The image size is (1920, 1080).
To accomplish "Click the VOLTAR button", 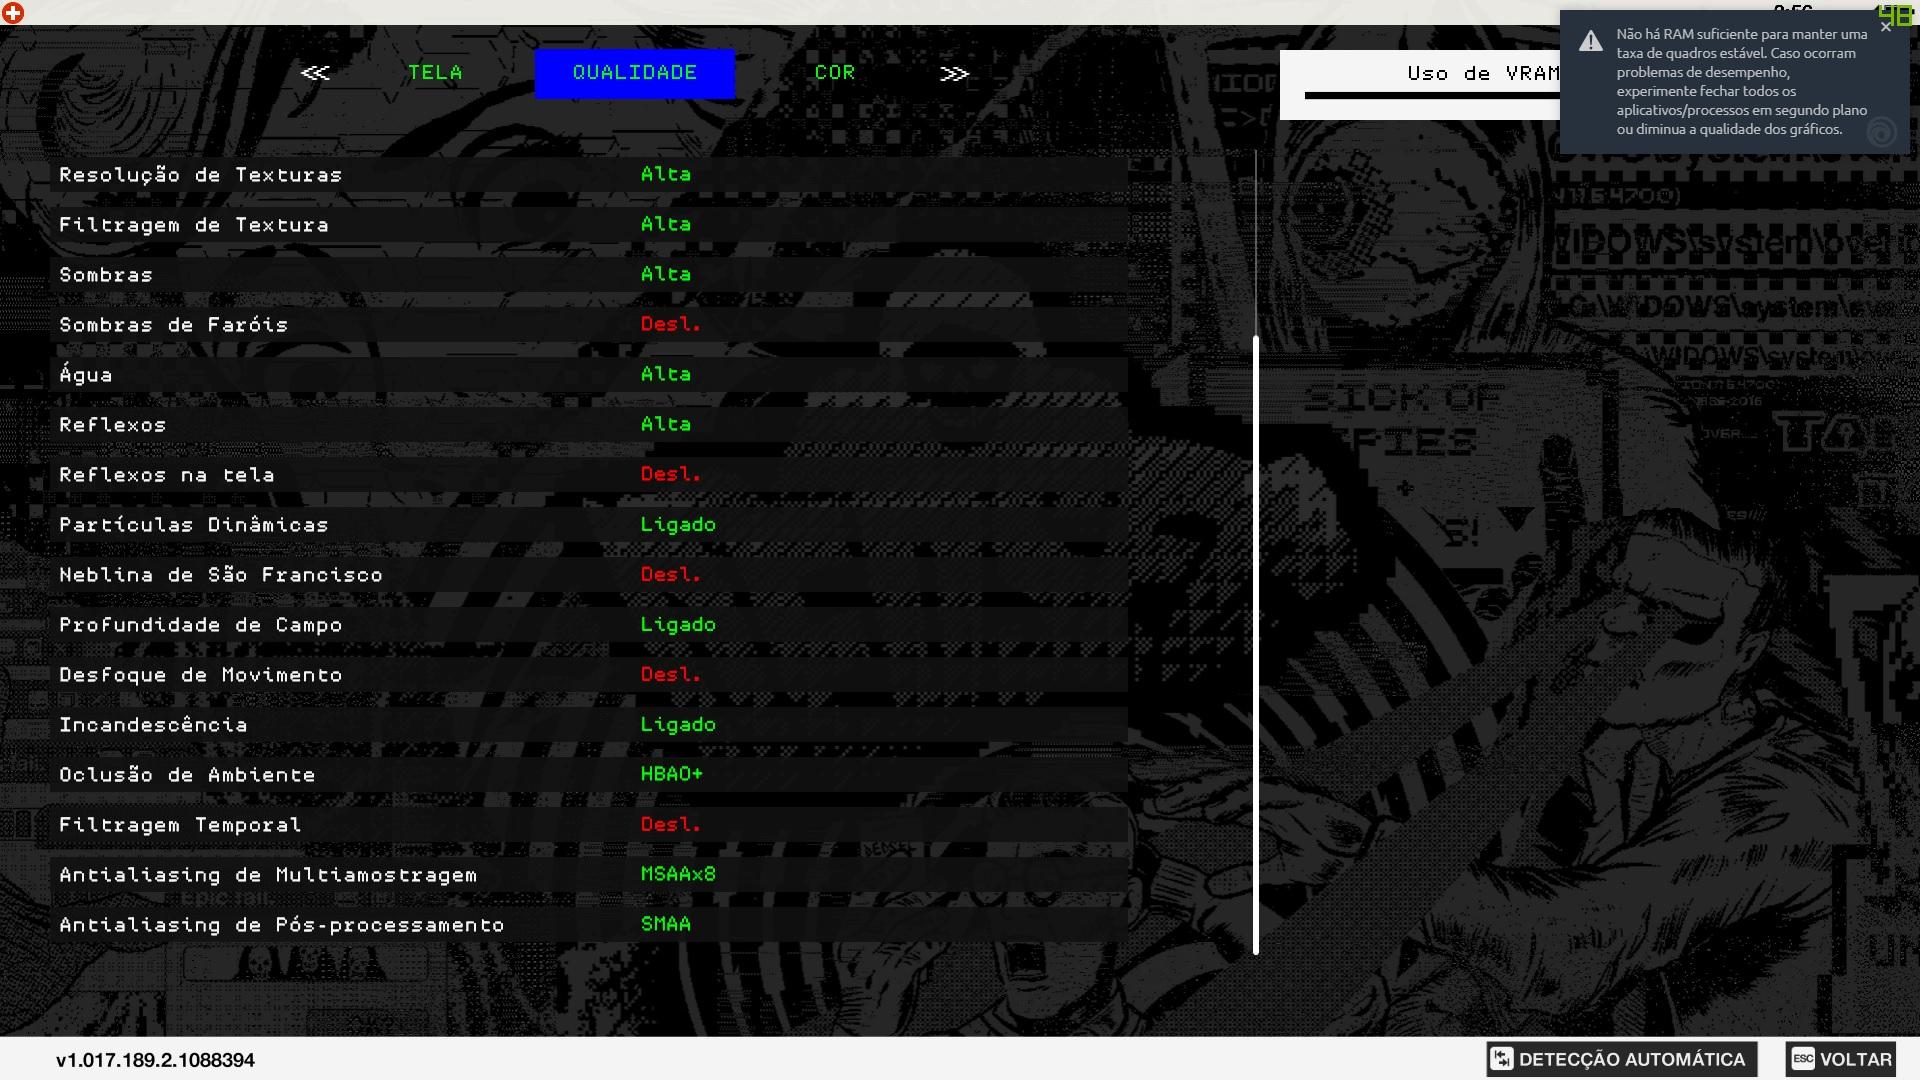I will point(1841,1059).
